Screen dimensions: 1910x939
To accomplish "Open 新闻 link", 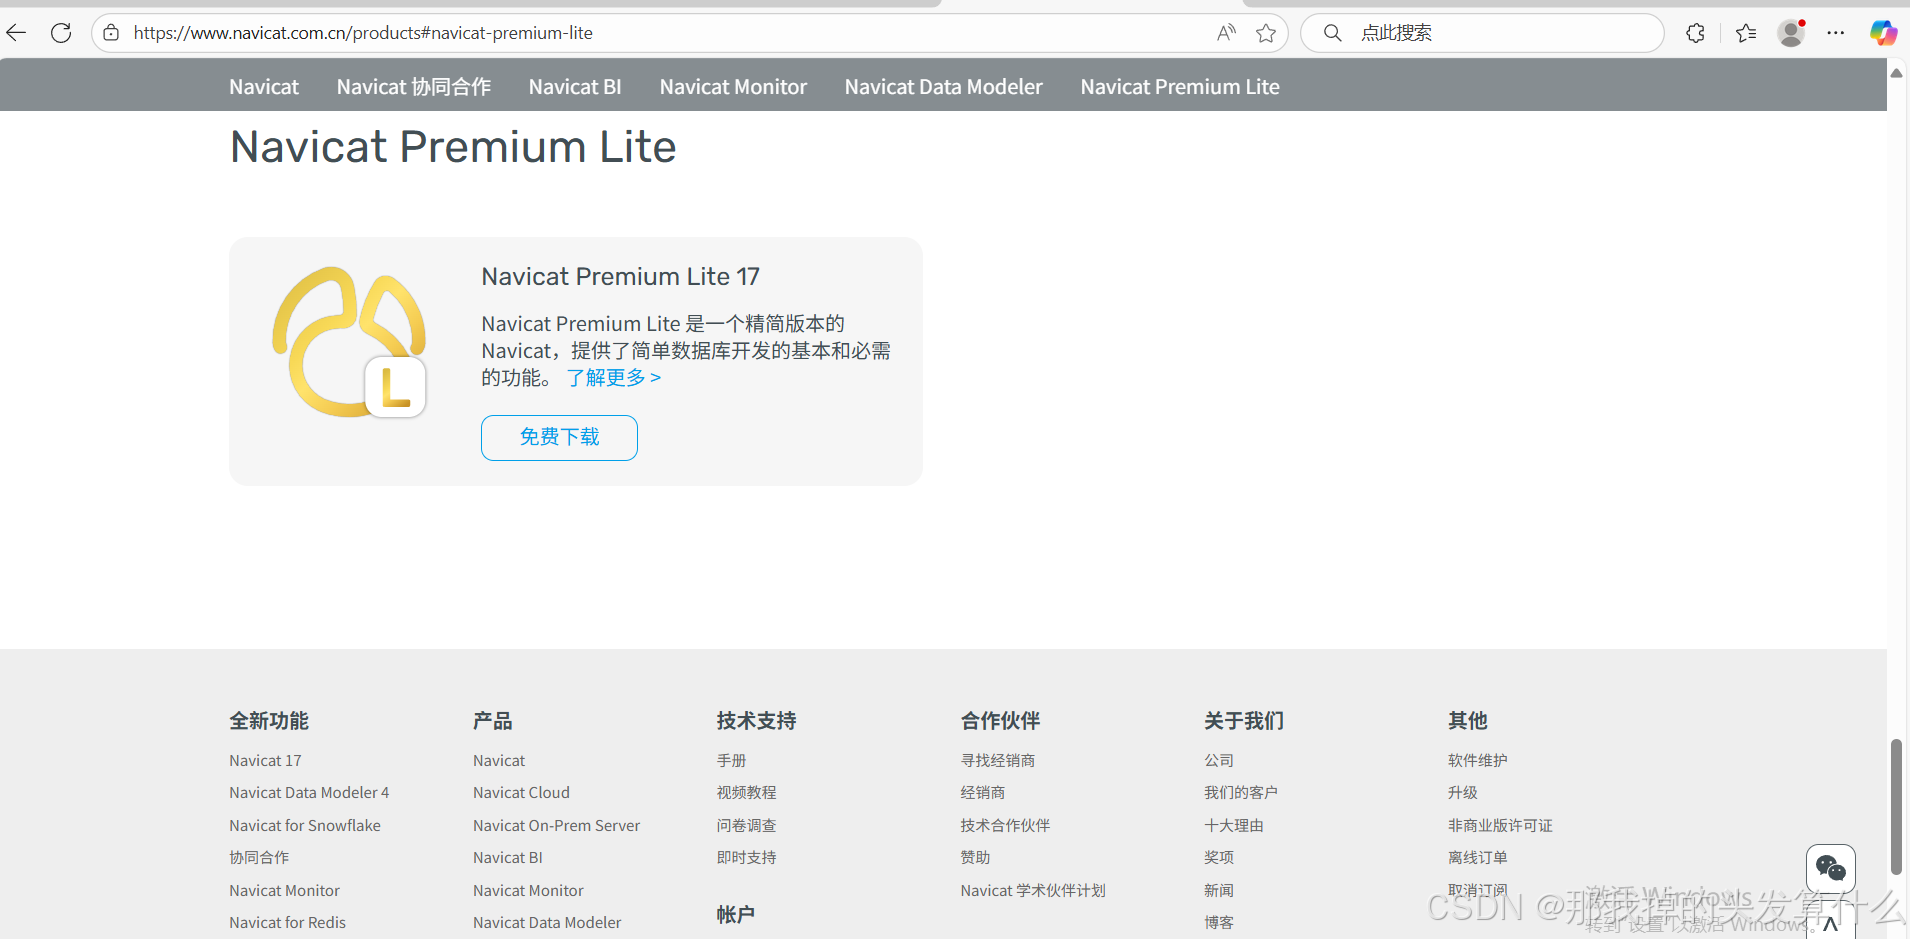I will pos(1219,891).
